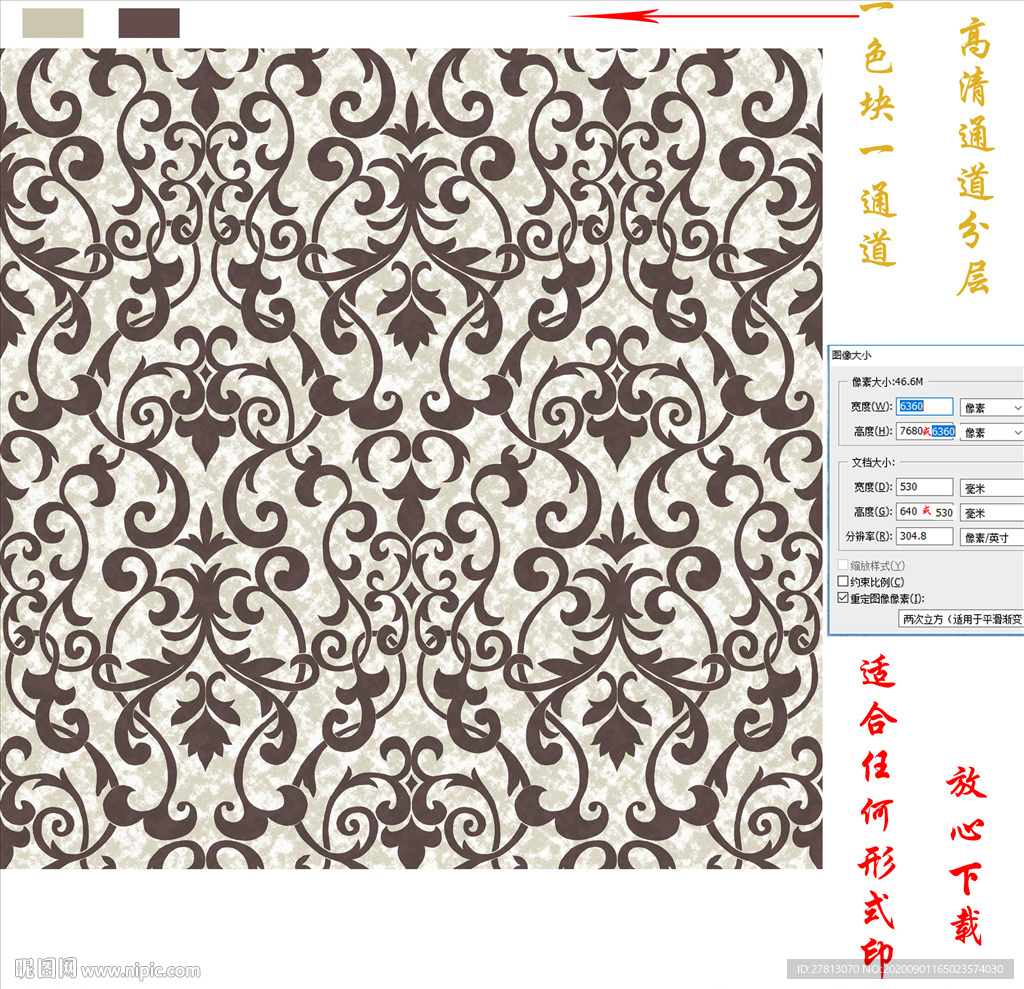Enable the 约束比例(C) checkbox
The image size is (1024, 989).
[843, 581]
